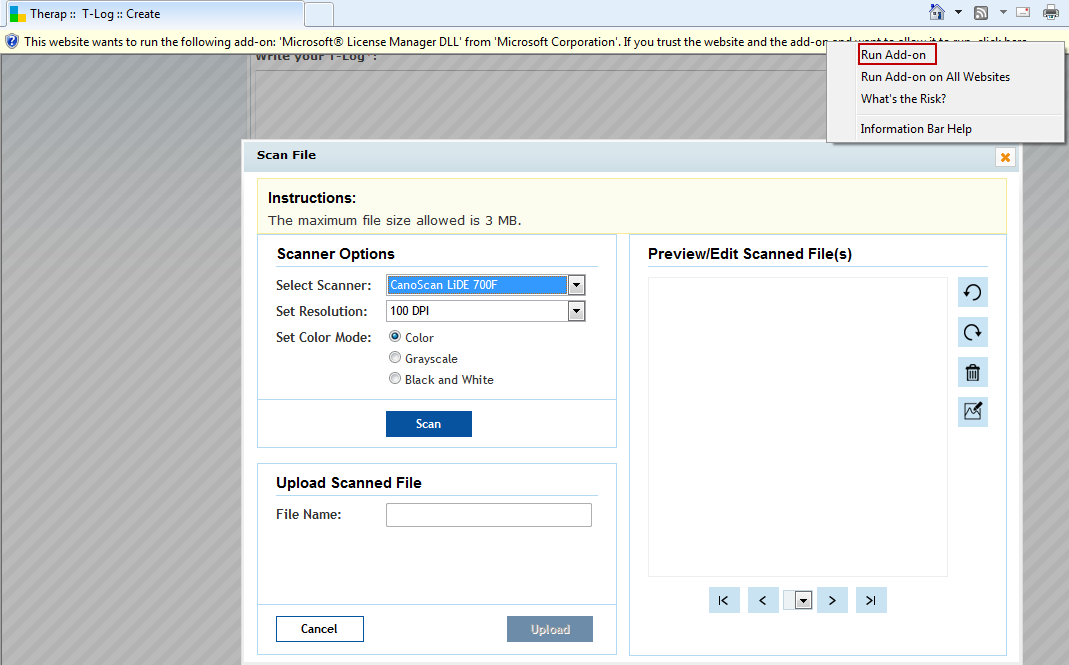This screenshot has height=665, width=1069.
Task: Click the Read mail icon
Action: (1023, 12)
